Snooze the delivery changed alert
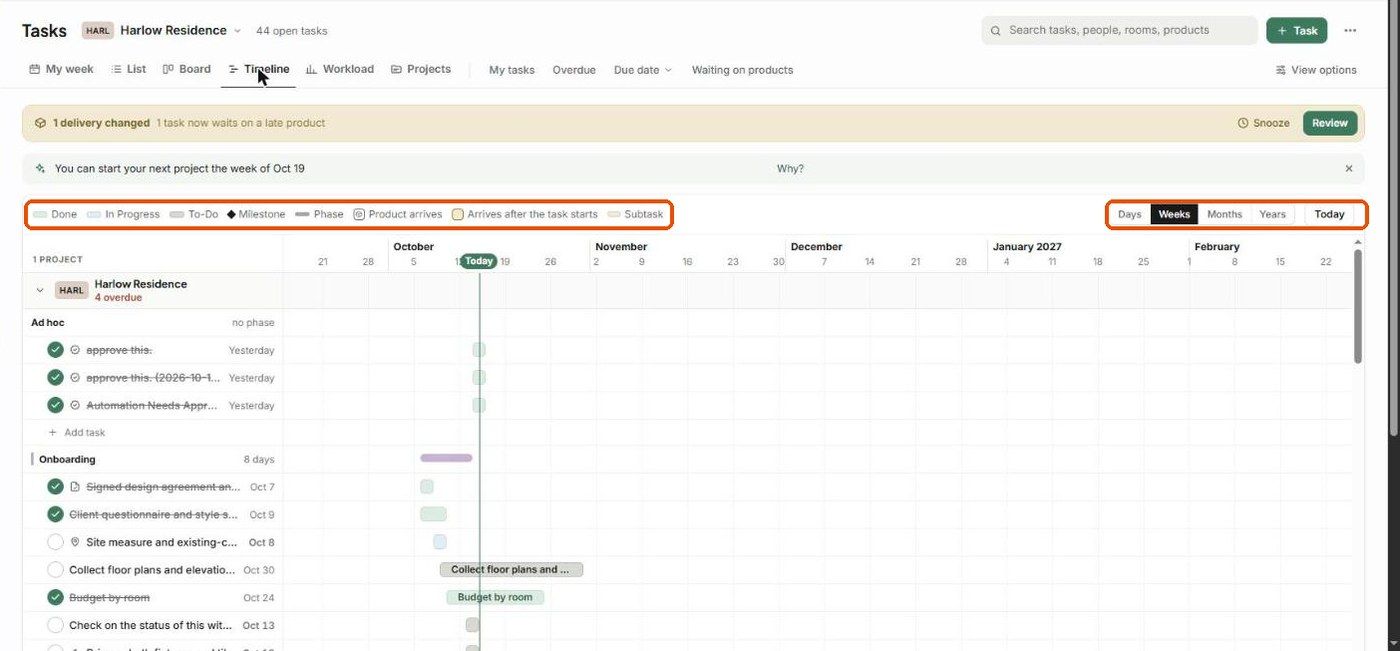The height and width of the screenshot is (651, 1400). coord(1264,123)
